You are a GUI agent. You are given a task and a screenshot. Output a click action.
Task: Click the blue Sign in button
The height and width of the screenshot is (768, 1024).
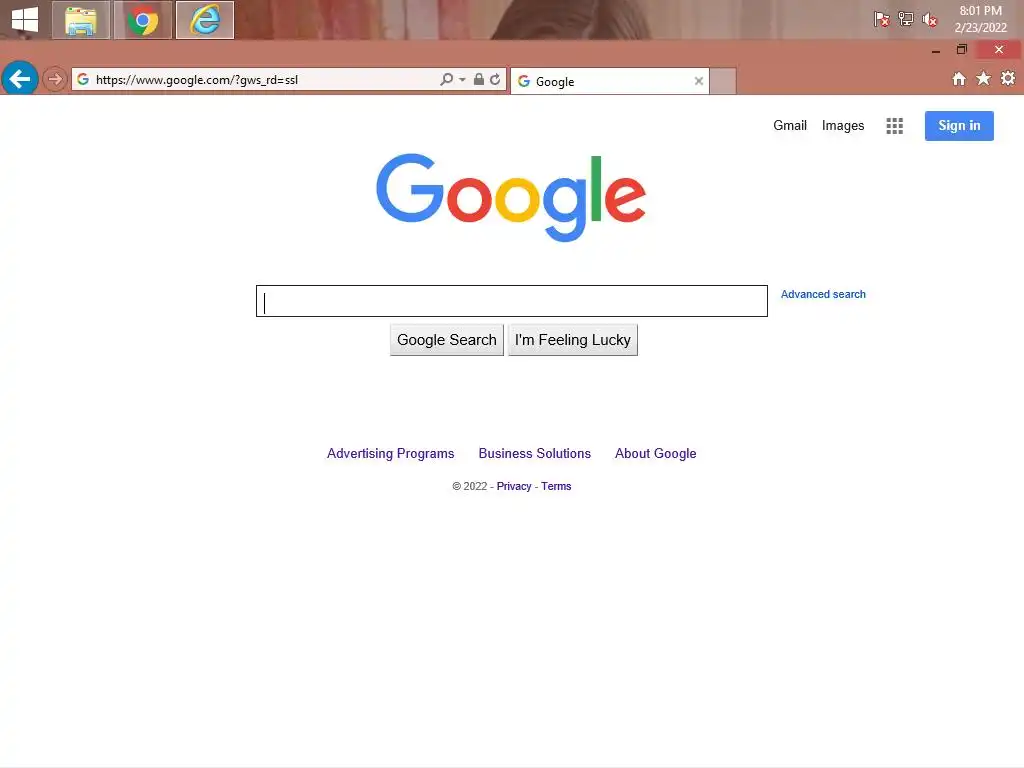[x=959, y=126]
